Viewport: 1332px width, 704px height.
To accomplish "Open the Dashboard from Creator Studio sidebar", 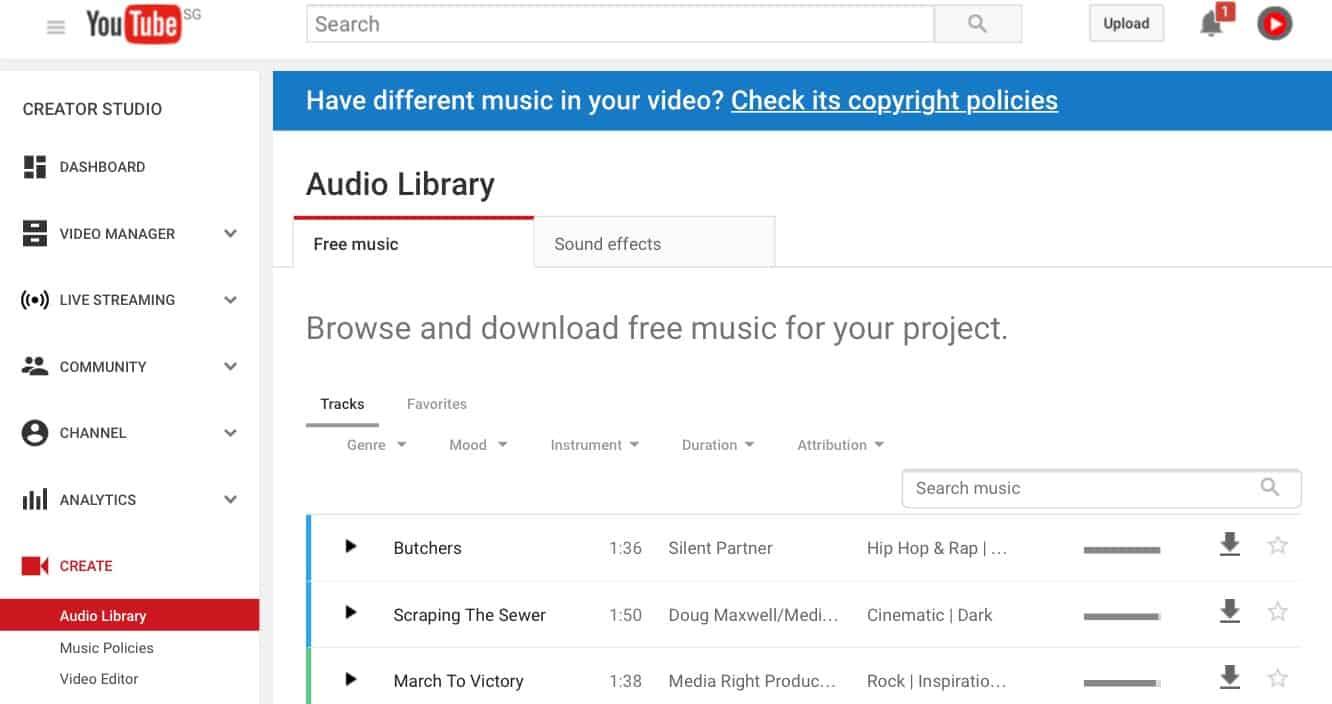I will click(x=103, y=167).
